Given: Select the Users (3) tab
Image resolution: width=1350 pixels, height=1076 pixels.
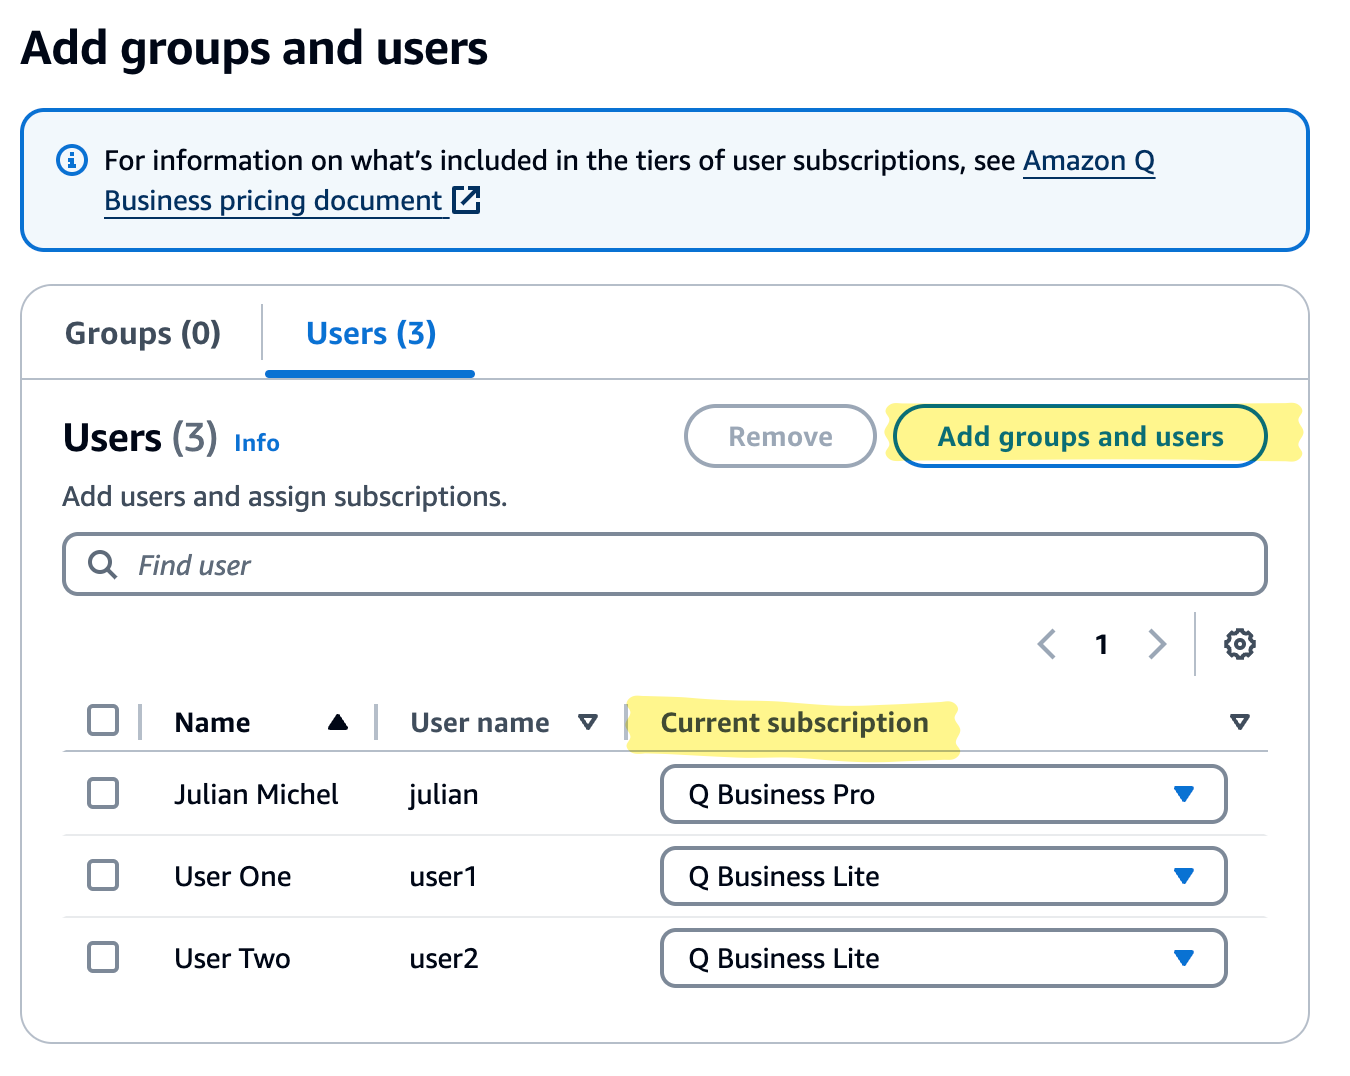Looking at the screenshot, I should pyautogui.click(x=369, y=333).
